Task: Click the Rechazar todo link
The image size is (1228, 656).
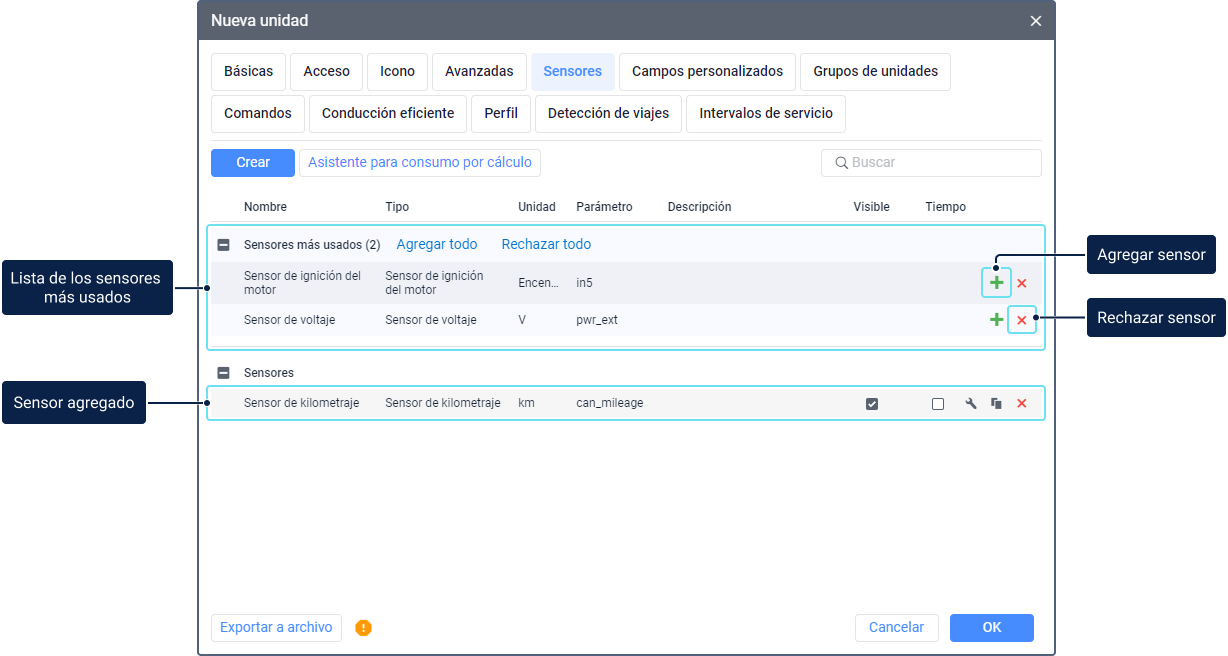Action: coord(546,245)
